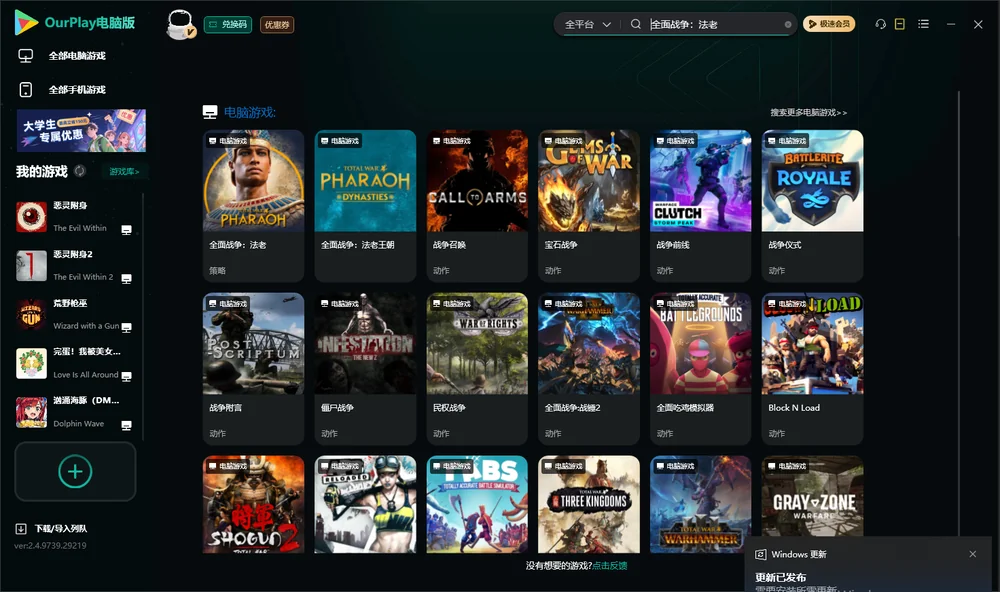Viewport: 1000px width, 592px height.
Task: Click the OurPlay logo icon
Action: (26, 22)
